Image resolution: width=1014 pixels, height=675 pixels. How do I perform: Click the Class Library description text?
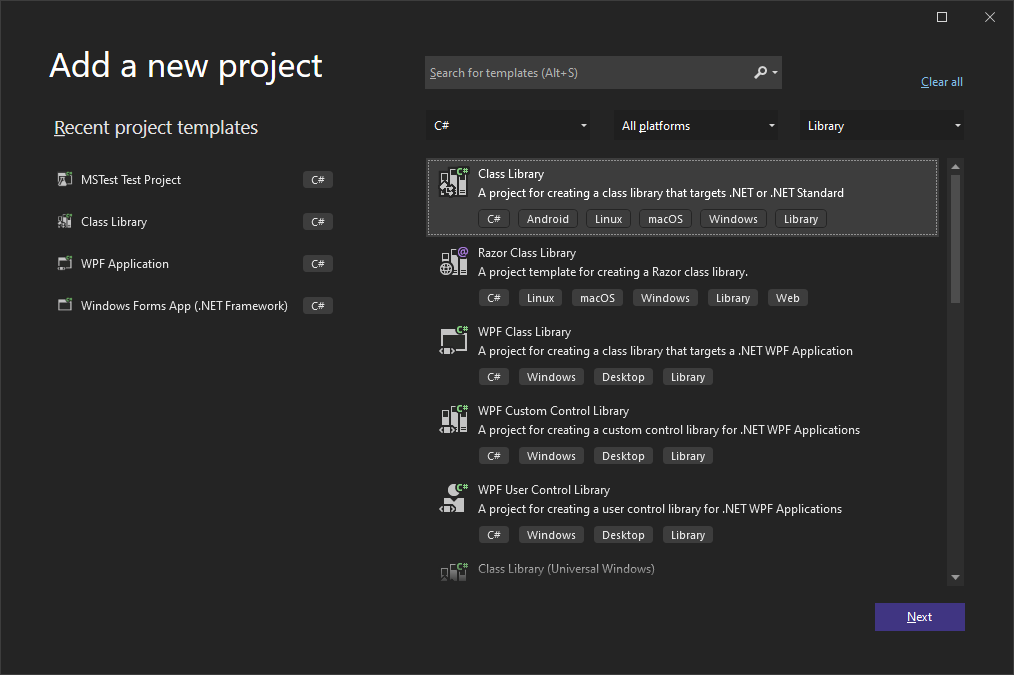(660, 193)
